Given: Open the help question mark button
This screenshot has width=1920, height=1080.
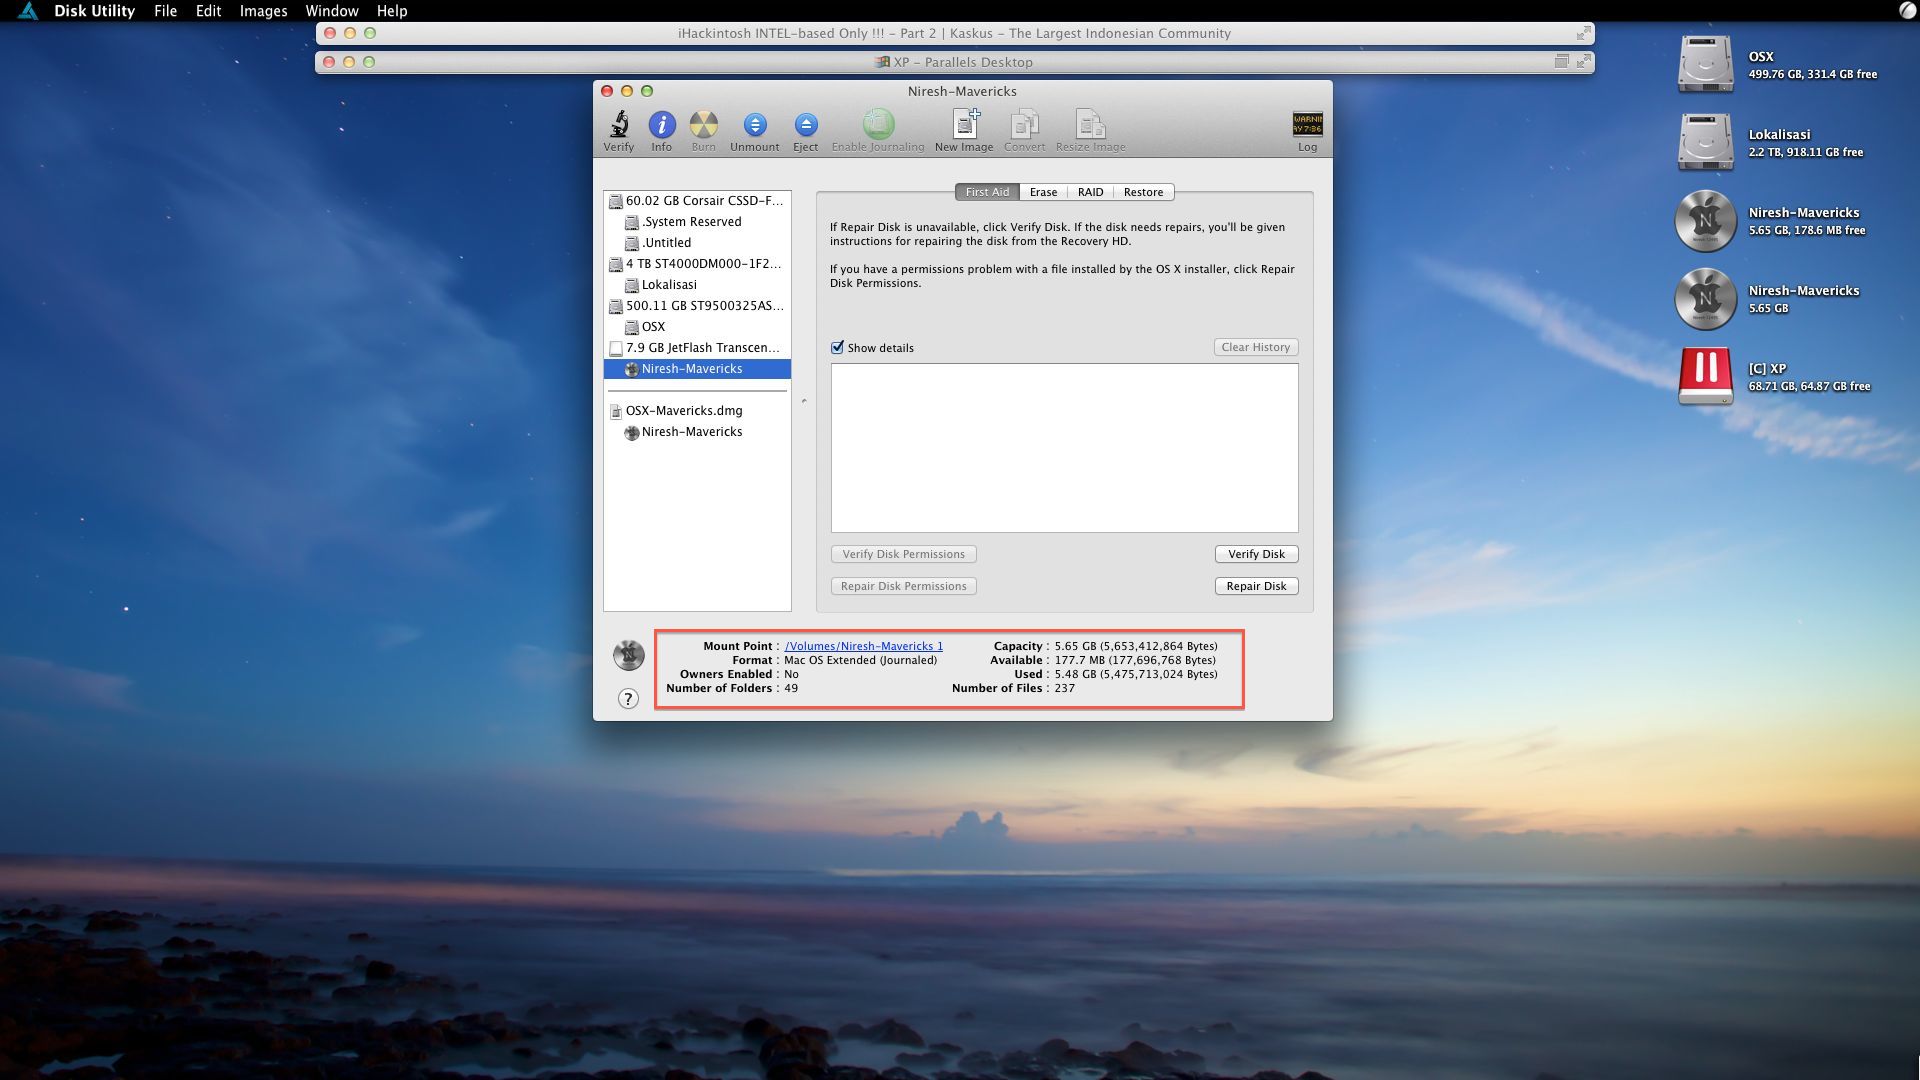Looking at the screenshot, I should tap(628, 699).
